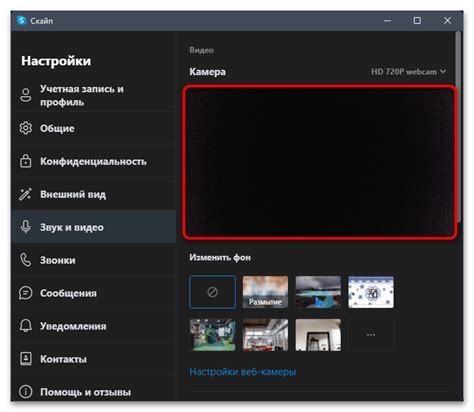Viewport: 474px width, 412px height.
Task: Click the microphone icon for Звук и видео
Action: point(26,227)
